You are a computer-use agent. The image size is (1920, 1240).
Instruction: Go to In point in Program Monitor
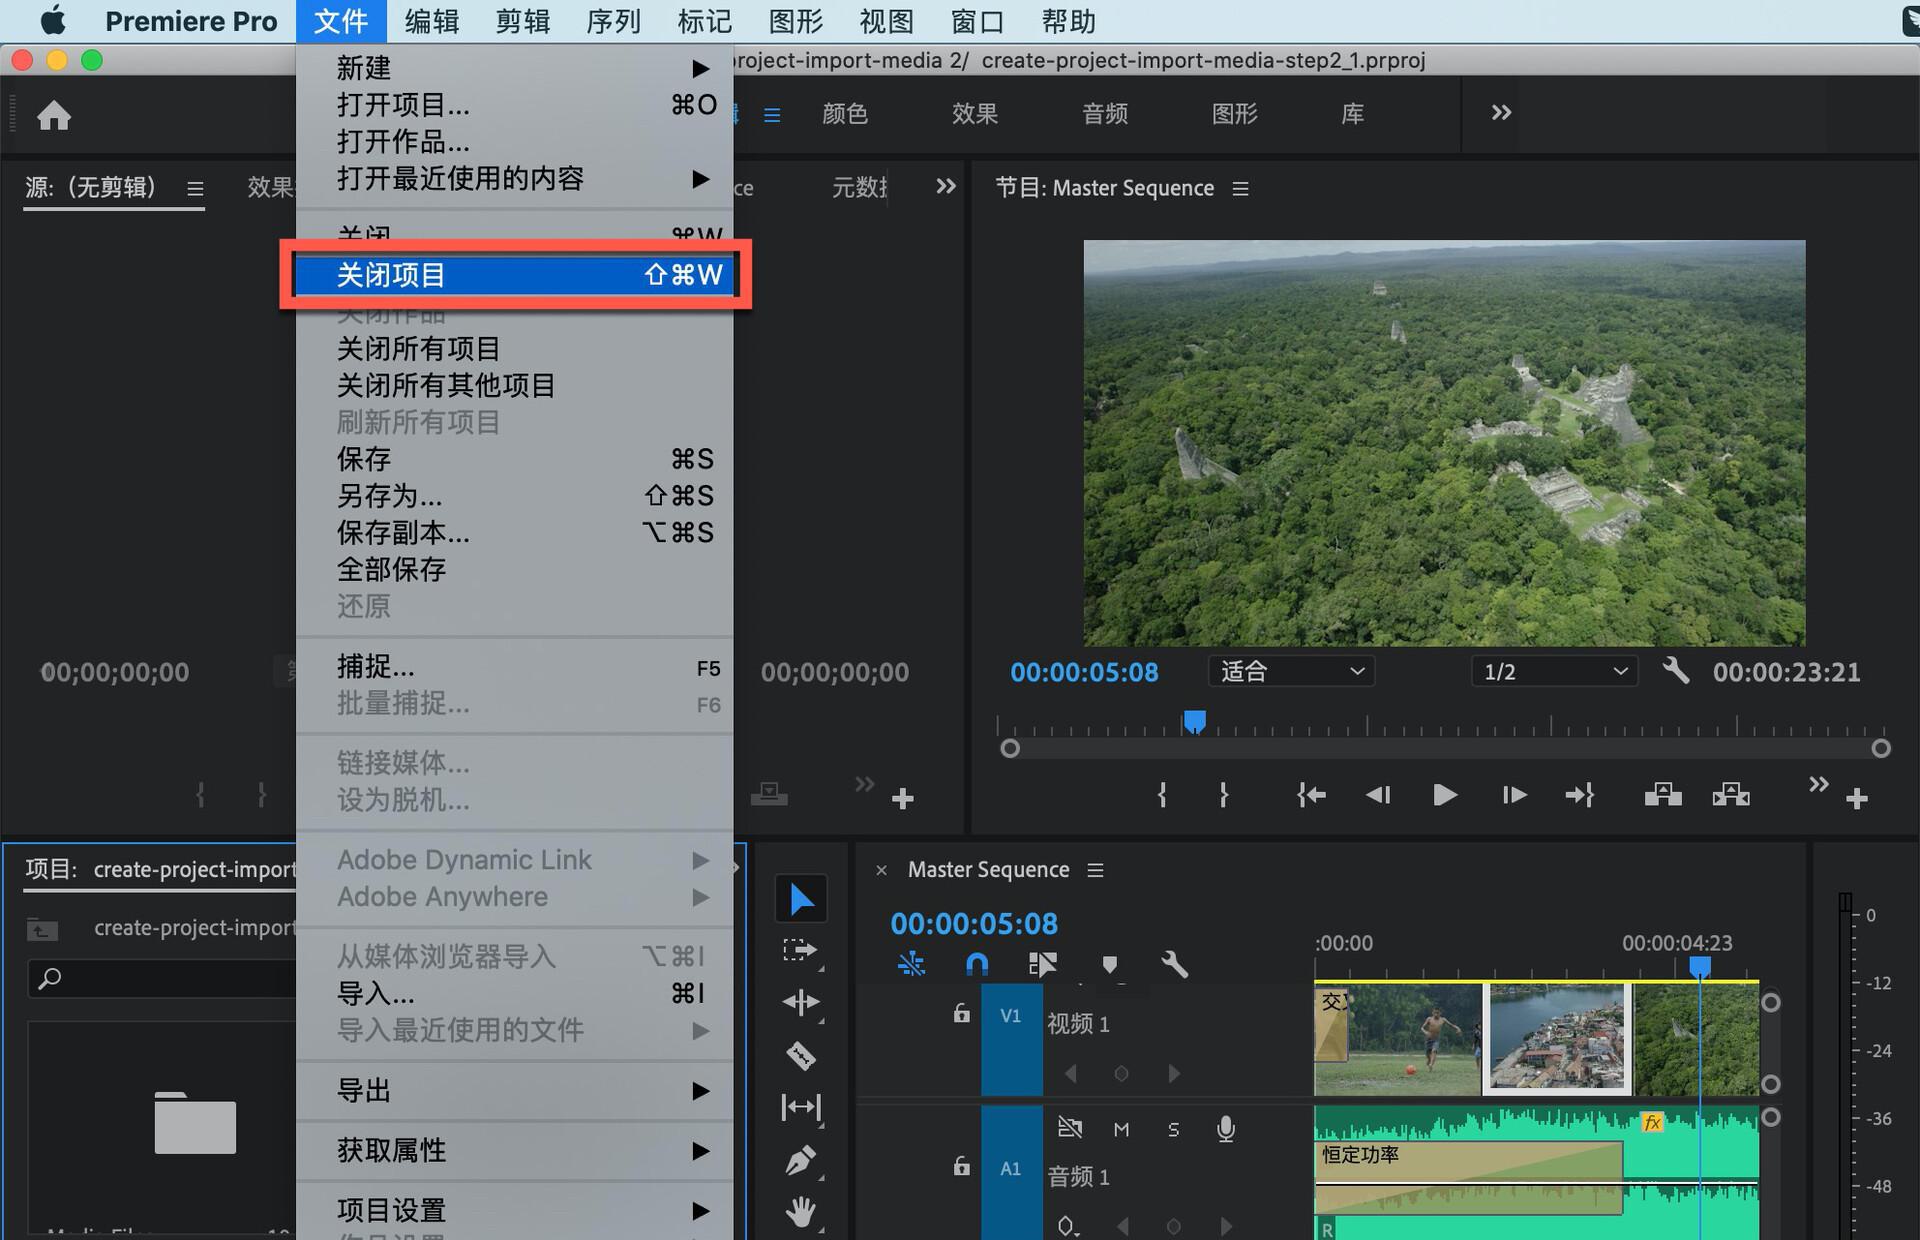1311,795
